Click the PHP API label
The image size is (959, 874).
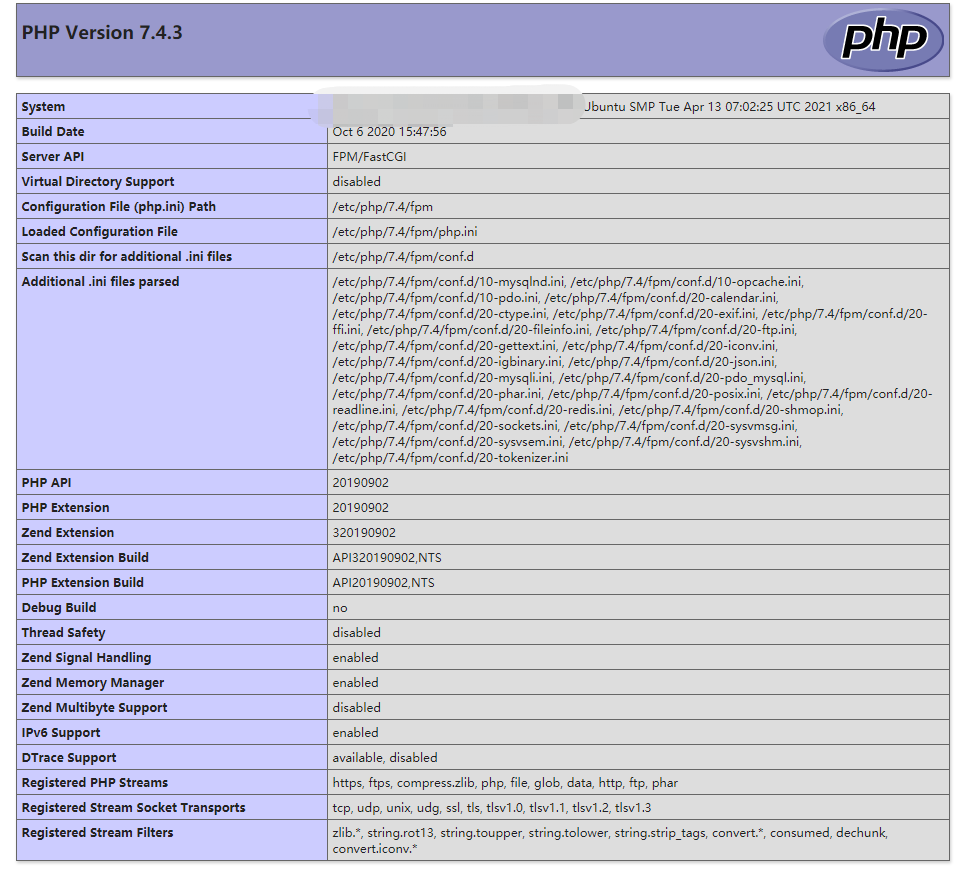46,483
